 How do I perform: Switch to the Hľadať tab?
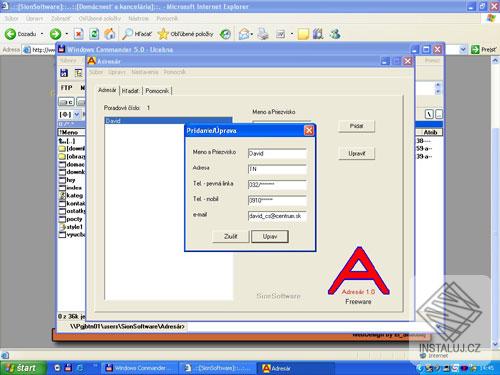tap(131, 91)
